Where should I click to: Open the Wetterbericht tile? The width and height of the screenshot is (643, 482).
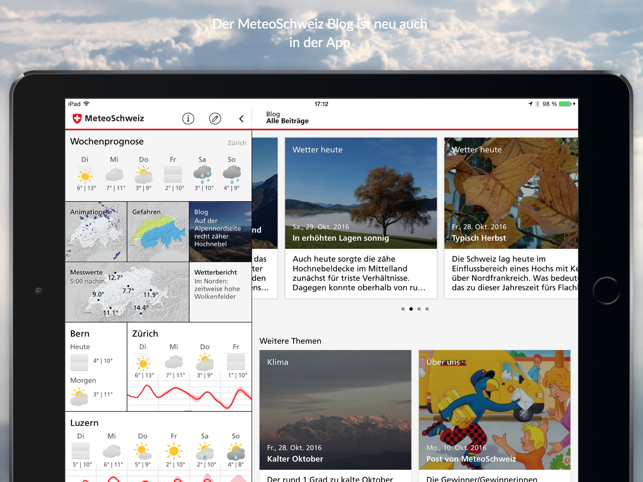221,292
